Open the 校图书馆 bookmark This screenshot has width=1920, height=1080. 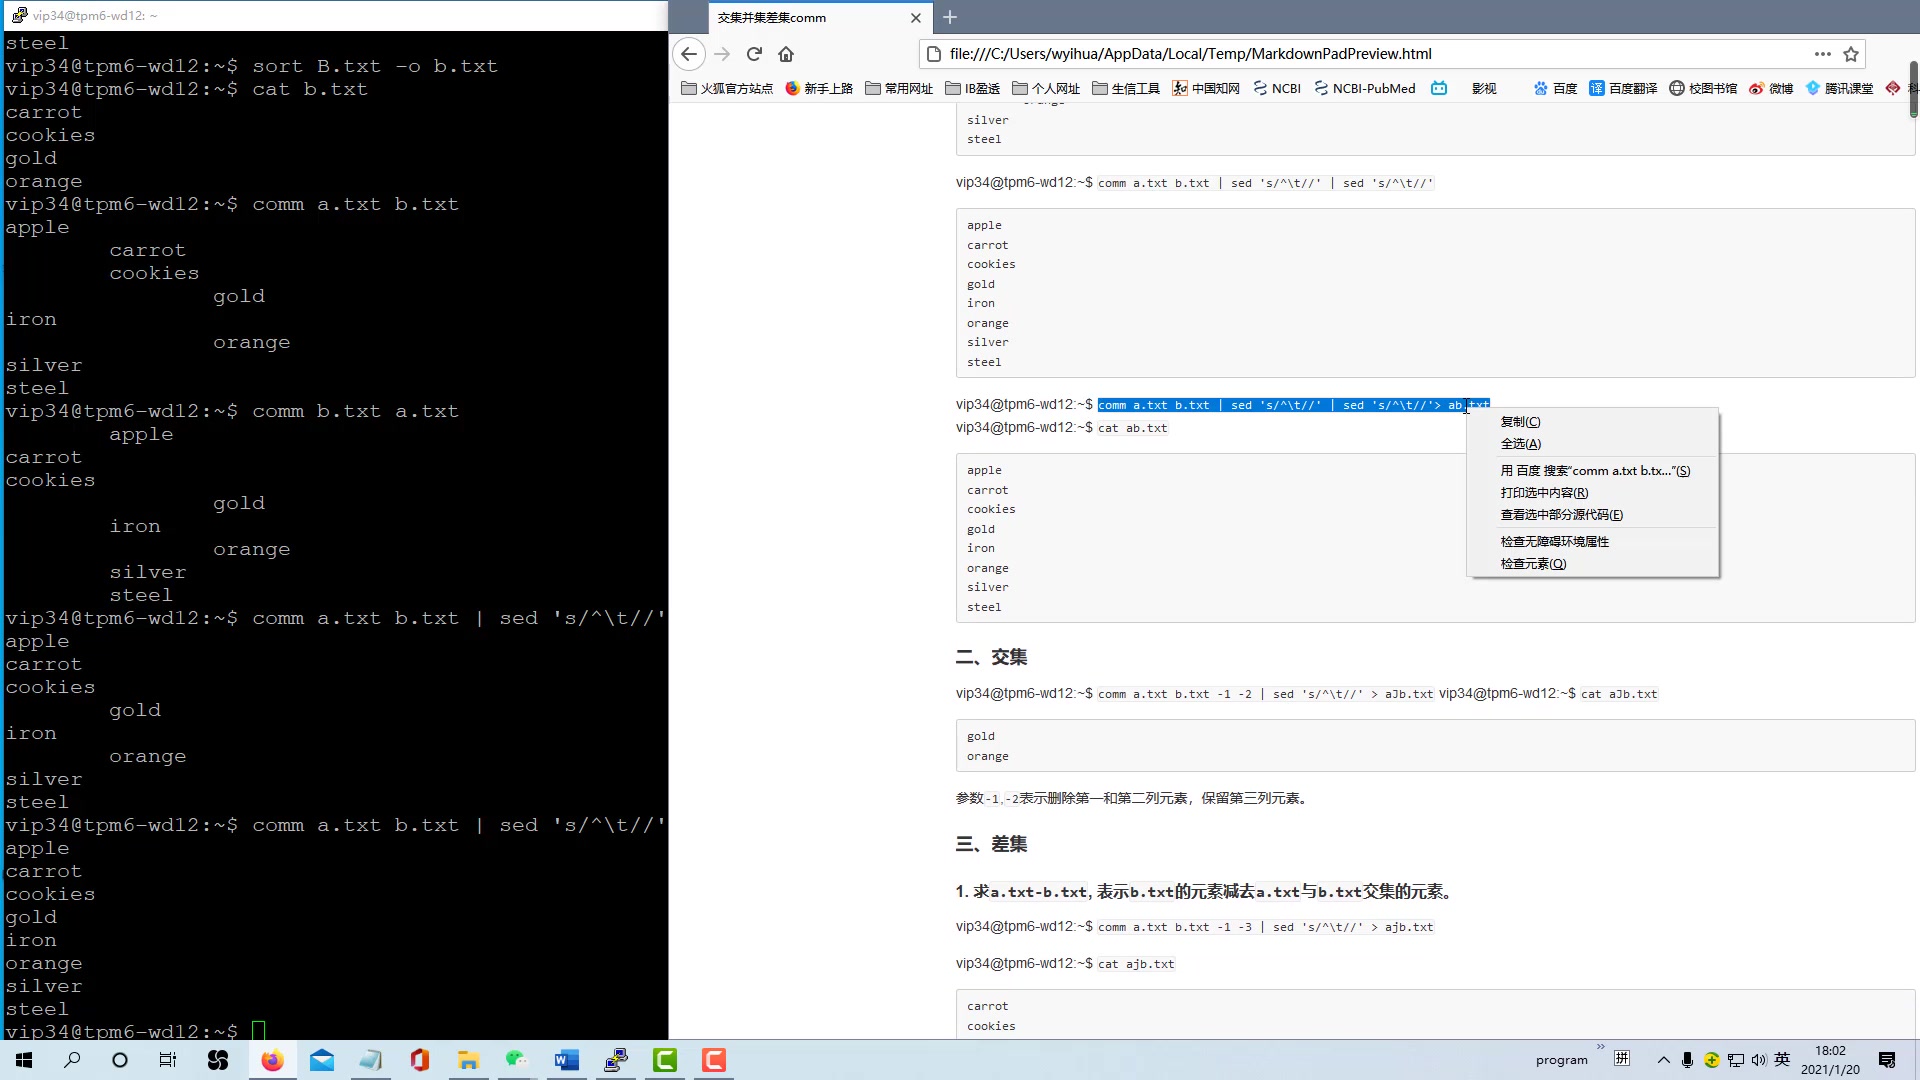[1703, 88]
